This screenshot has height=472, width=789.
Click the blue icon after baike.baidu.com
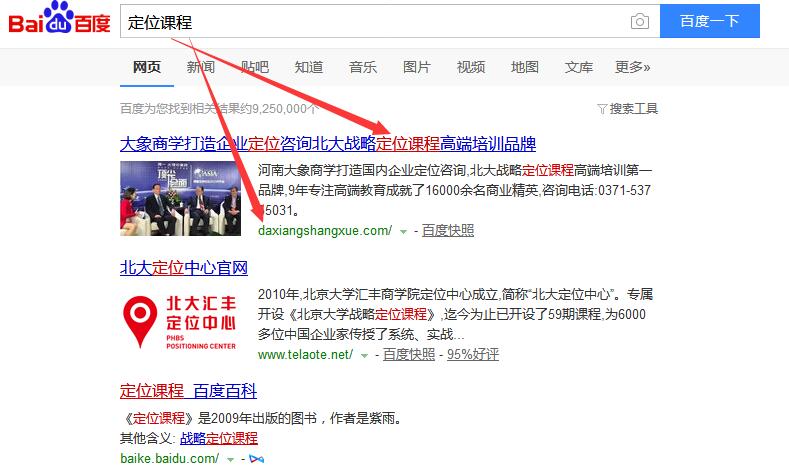pyautogui.click(x=256, y=458)
